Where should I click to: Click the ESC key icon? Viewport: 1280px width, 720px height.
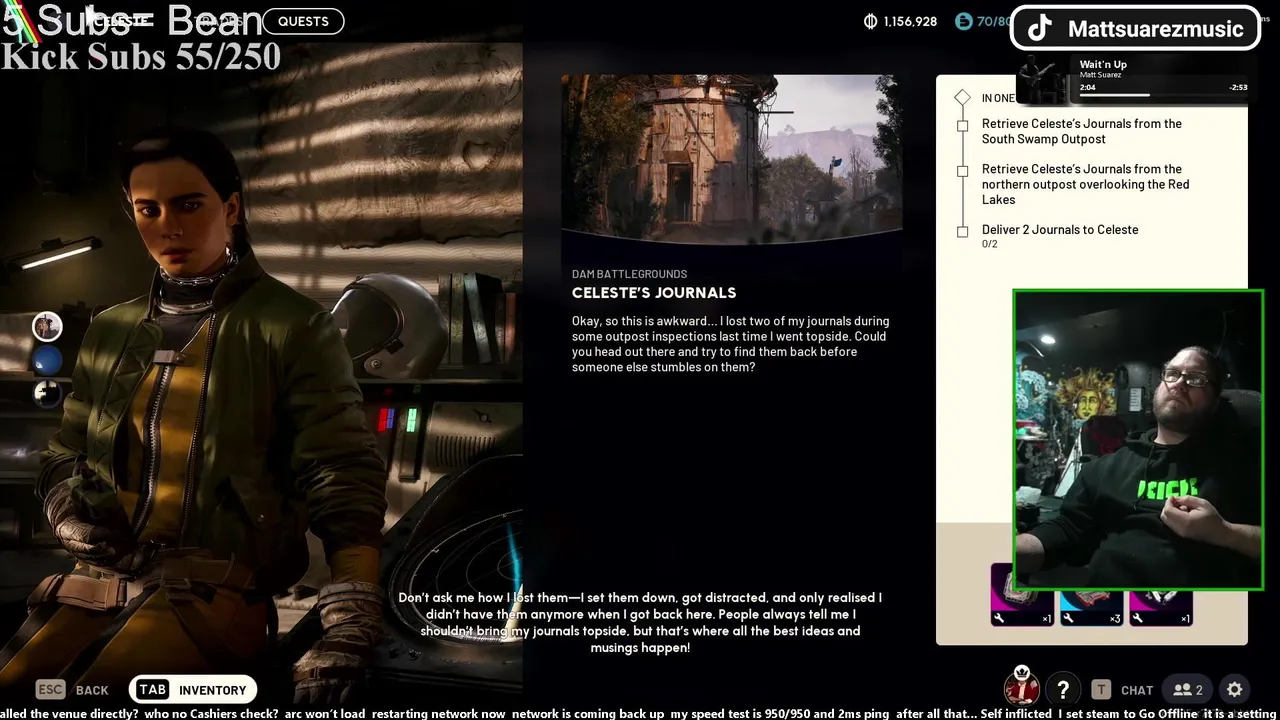tap(50, 689)
